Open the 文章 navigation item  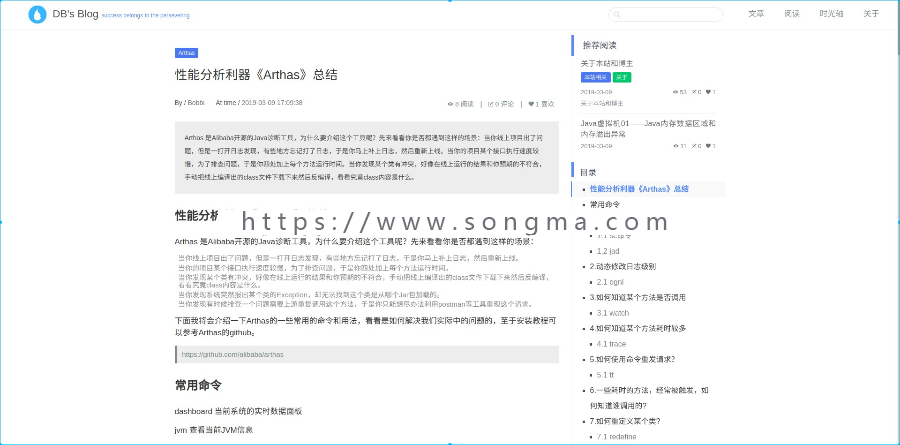[x=756, y=14]
